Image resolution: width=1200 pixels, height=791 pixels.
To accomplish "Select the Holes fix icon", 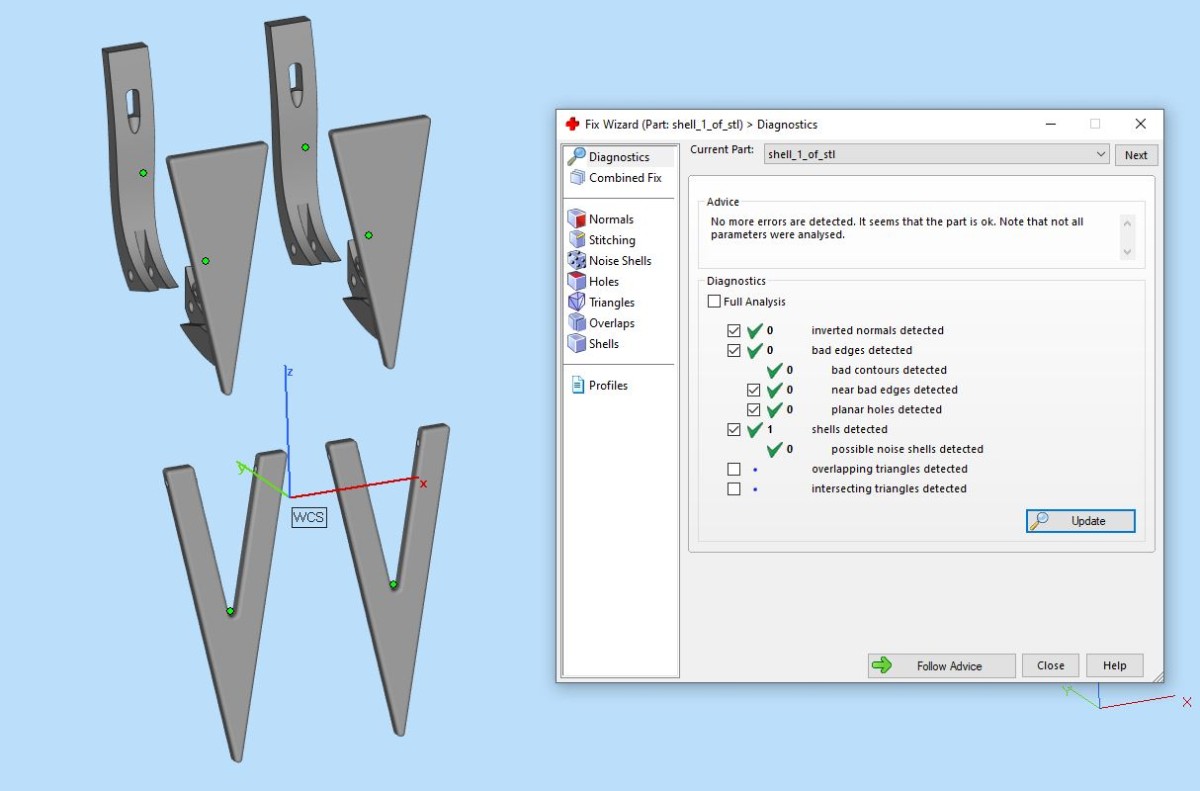I will coord(576,282).
